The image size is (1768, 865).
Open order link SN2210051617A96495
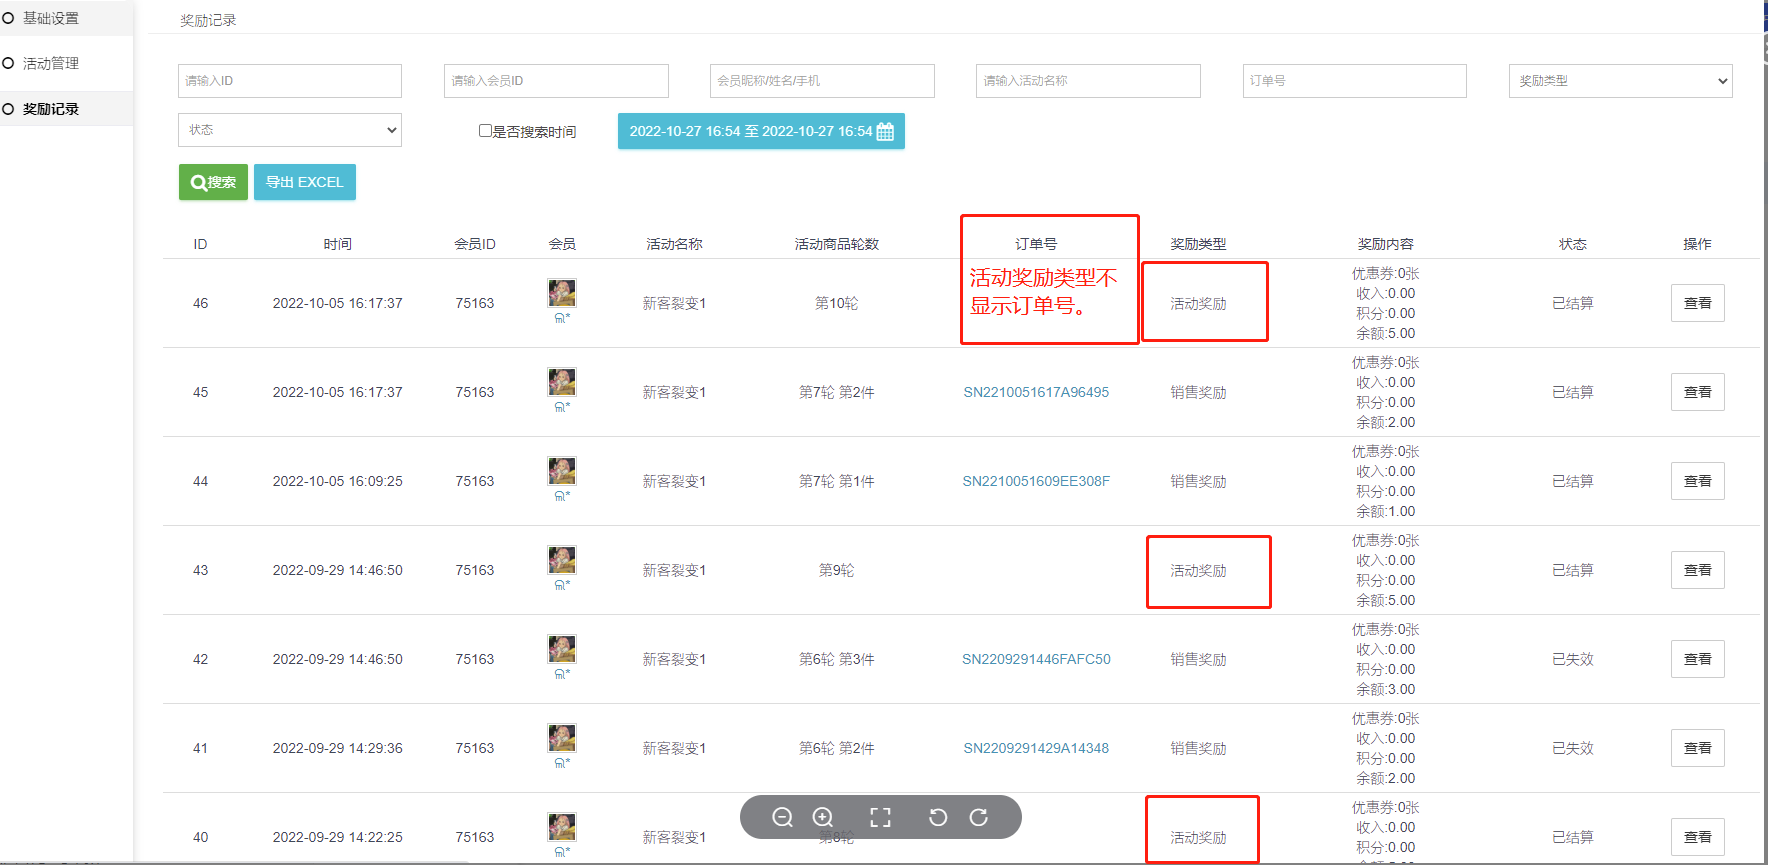(x=1036, y=392)
